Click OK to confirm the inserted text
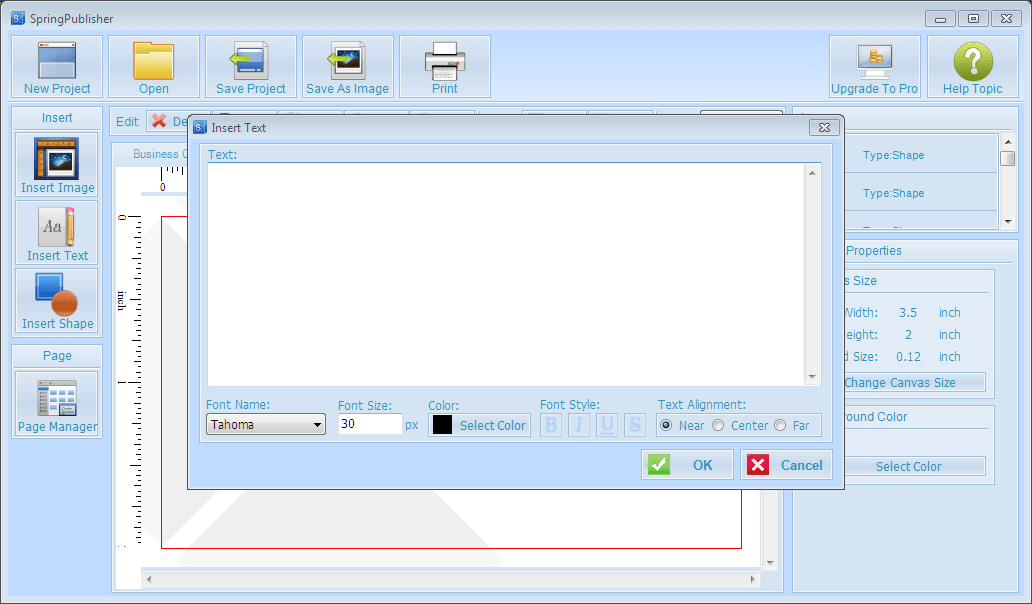Screen dimensions: 1032x604 point(687,465)
